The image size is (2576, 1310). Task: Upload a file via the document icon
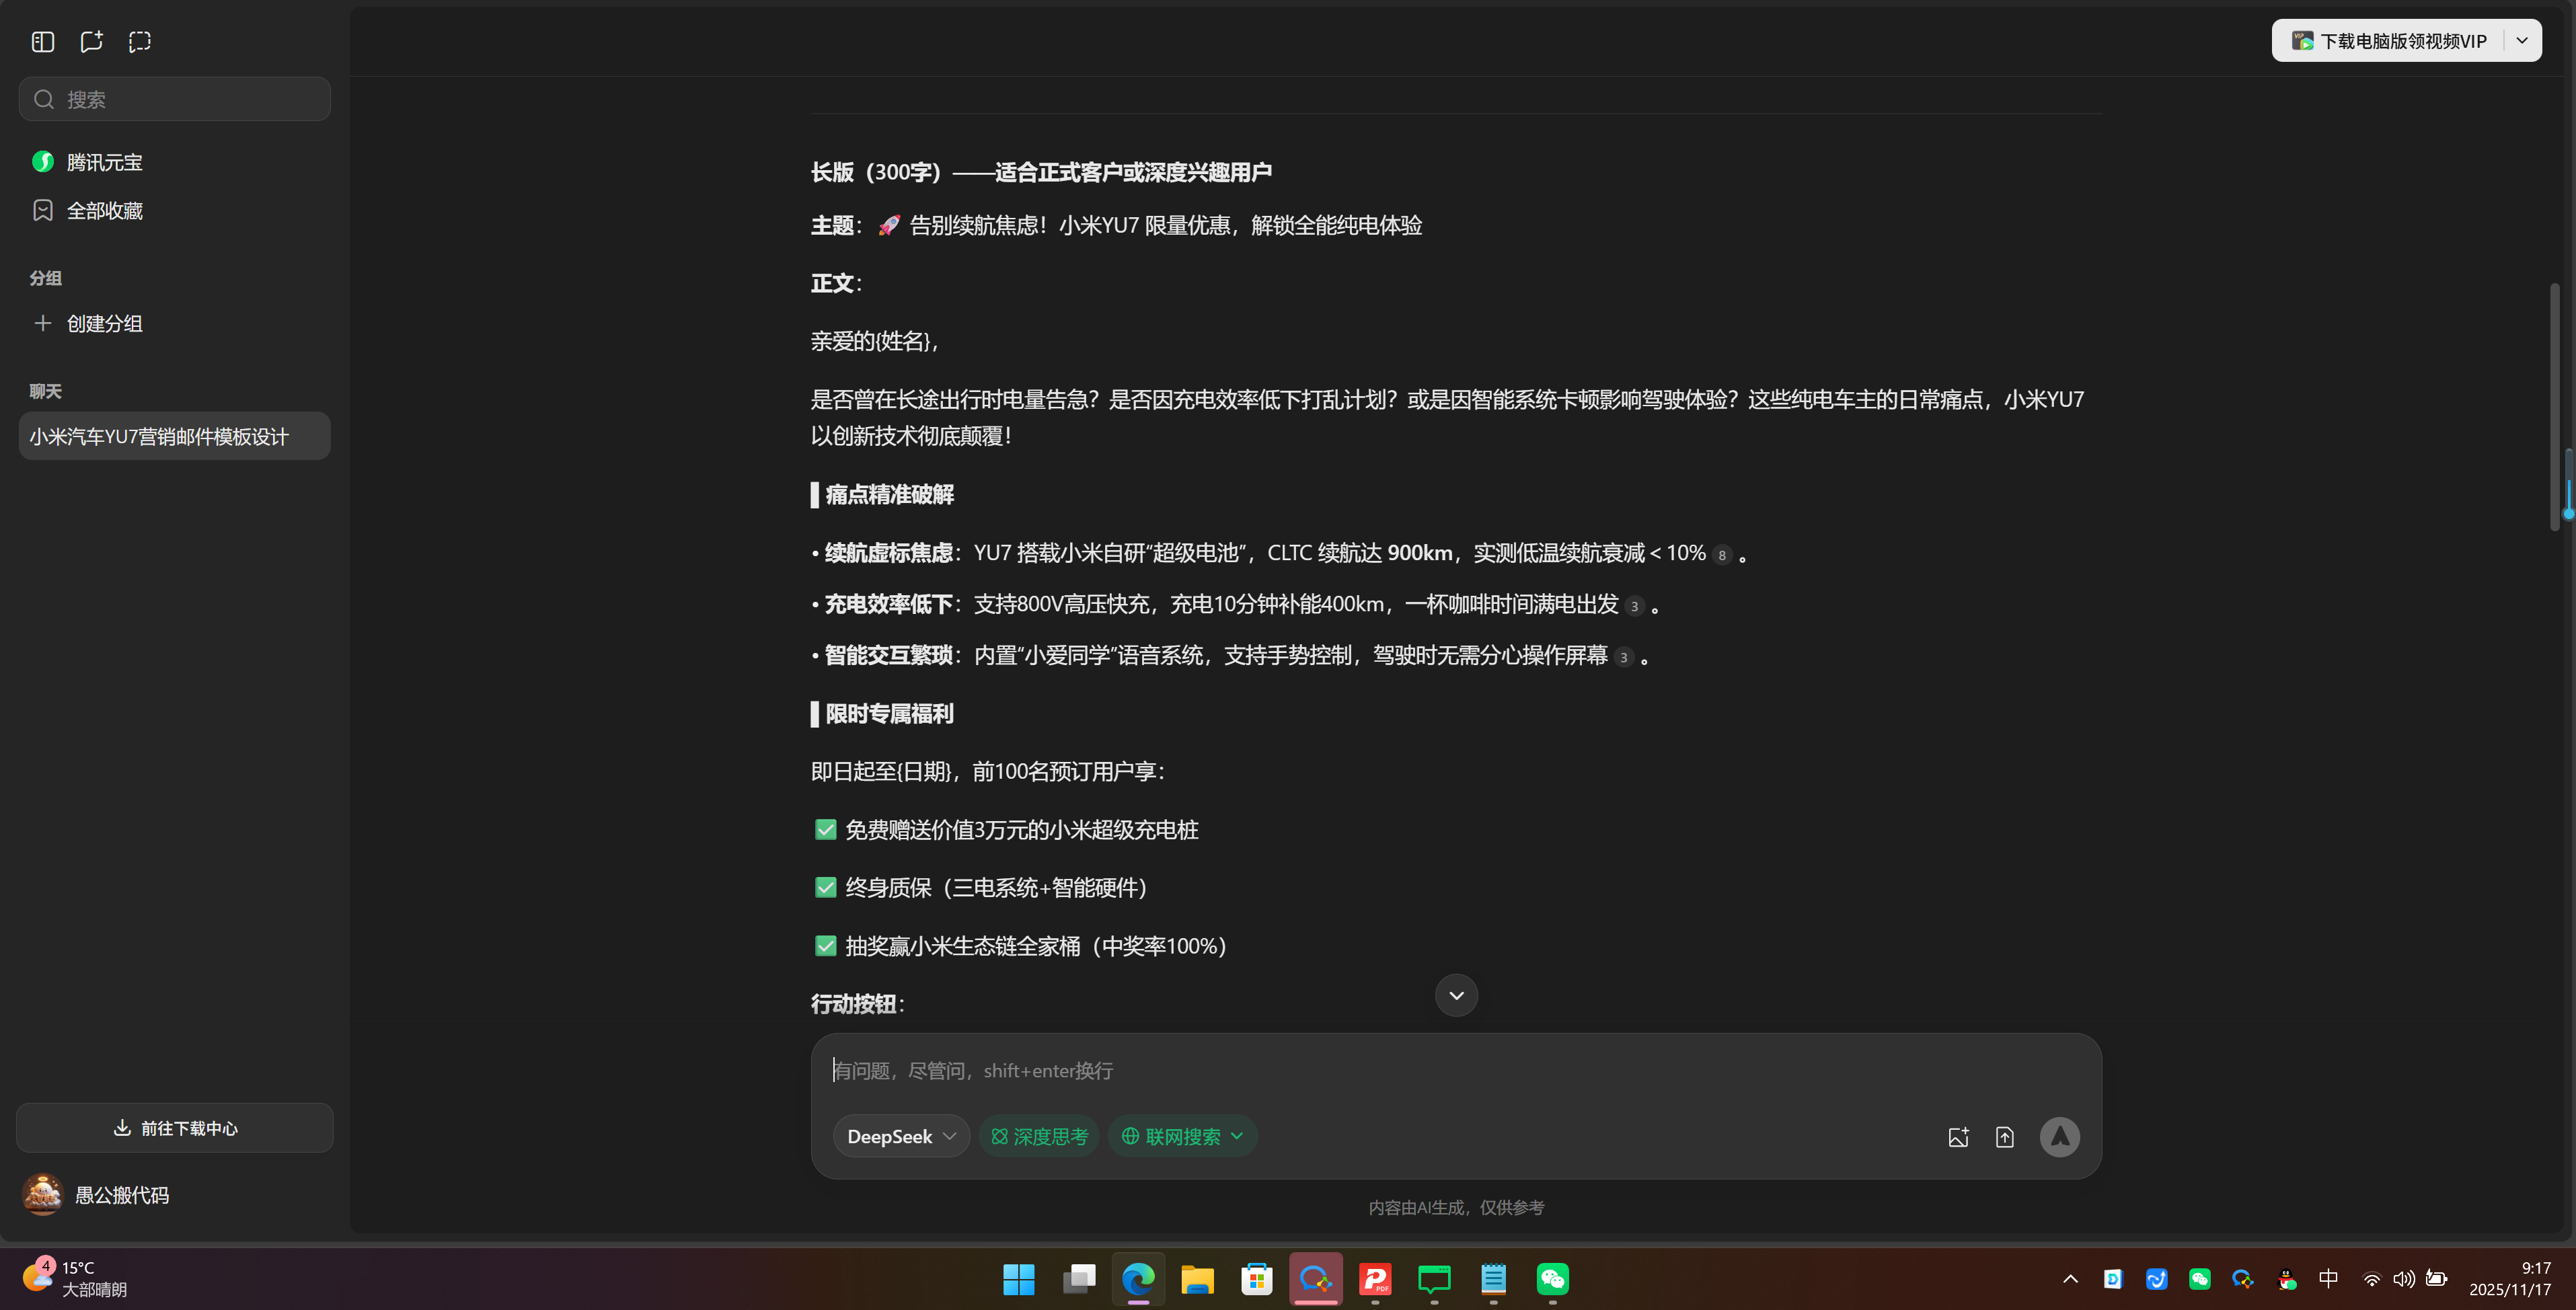[x=2005, y=1136]
